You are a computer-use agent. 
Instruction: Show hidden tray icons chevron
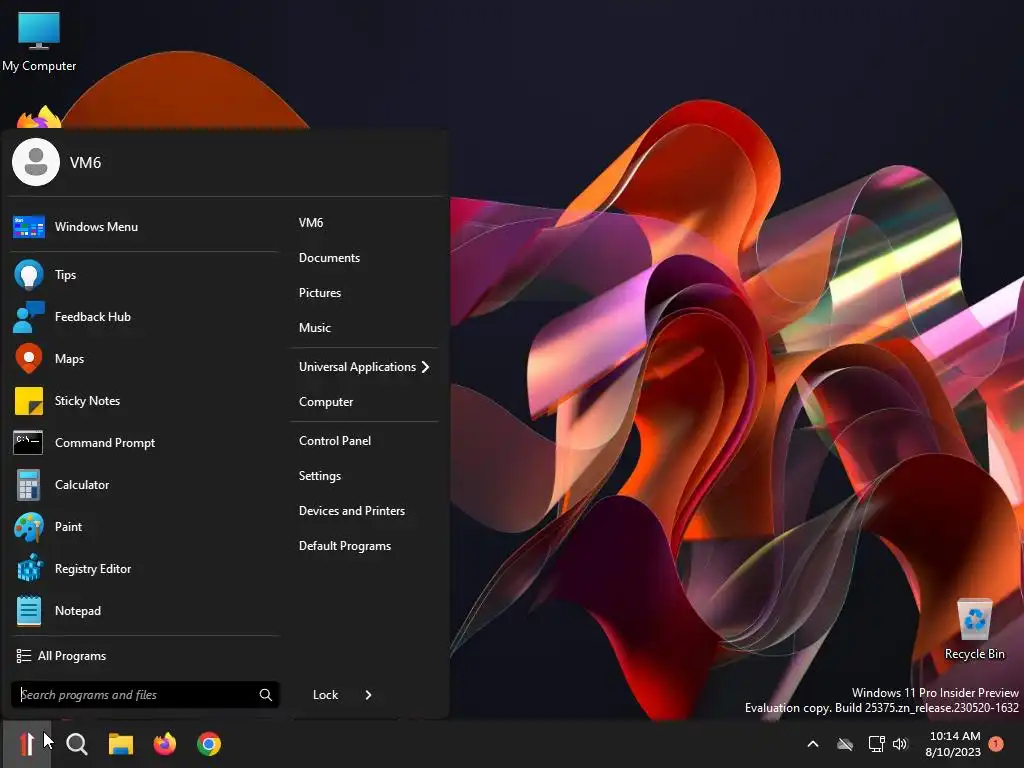(813, 744)
